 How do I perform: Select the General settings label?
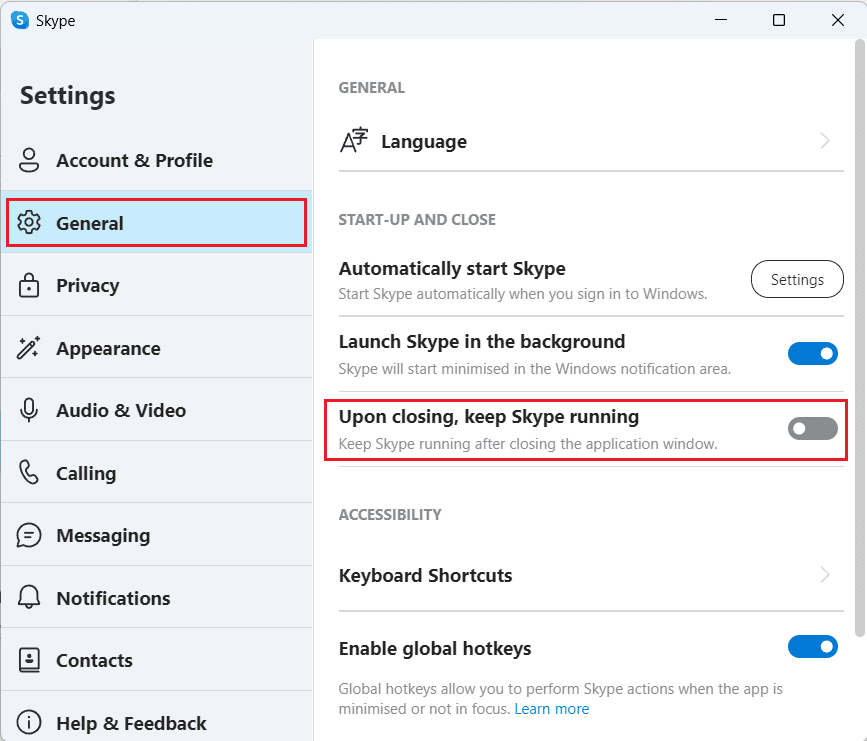coord(90,223)
